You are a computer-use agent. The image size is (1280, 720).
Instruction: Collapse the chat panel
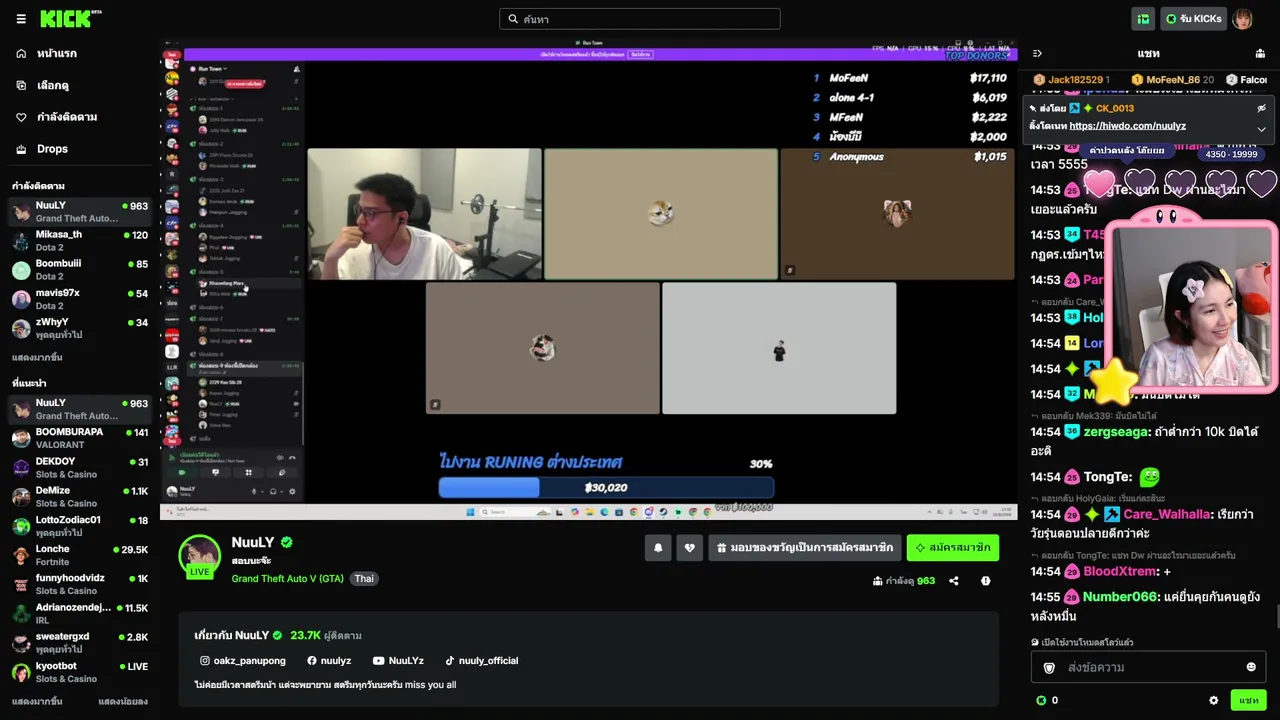(1037, 53)
